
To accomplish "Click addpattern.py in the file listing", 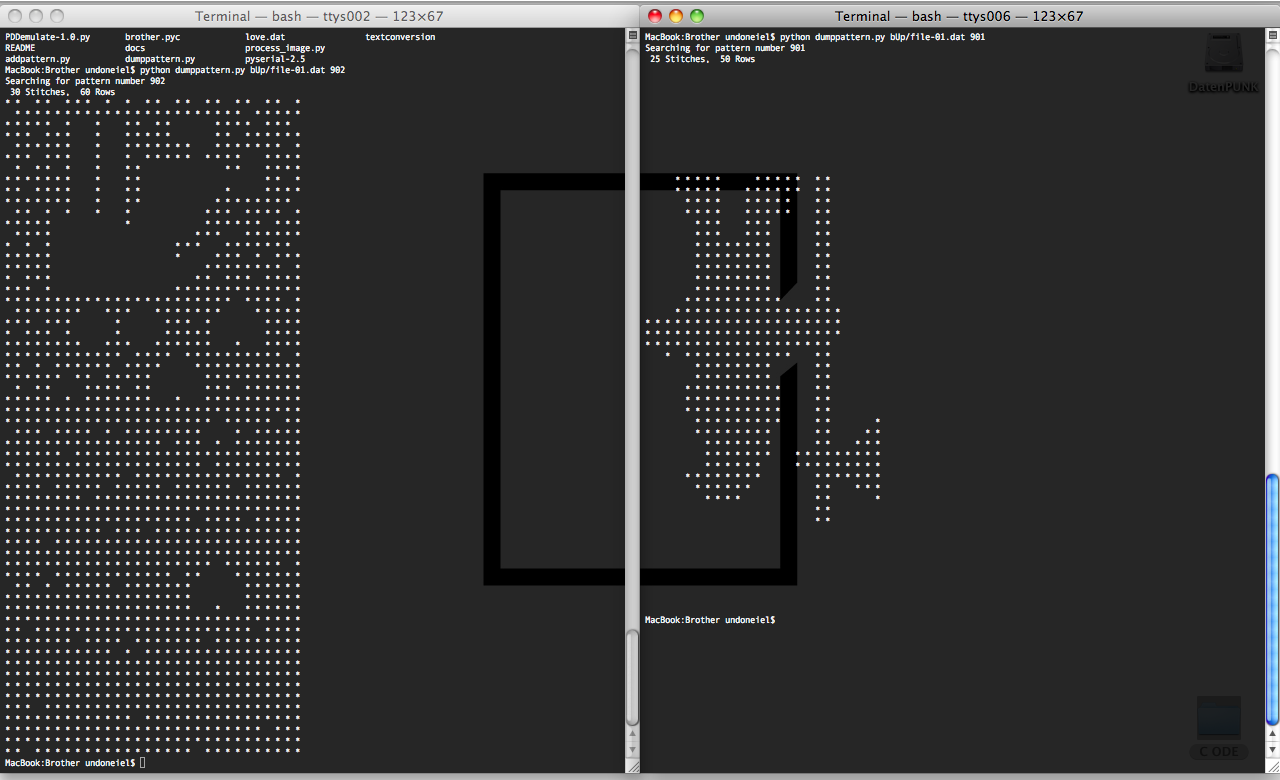I will tap(37, 59).
